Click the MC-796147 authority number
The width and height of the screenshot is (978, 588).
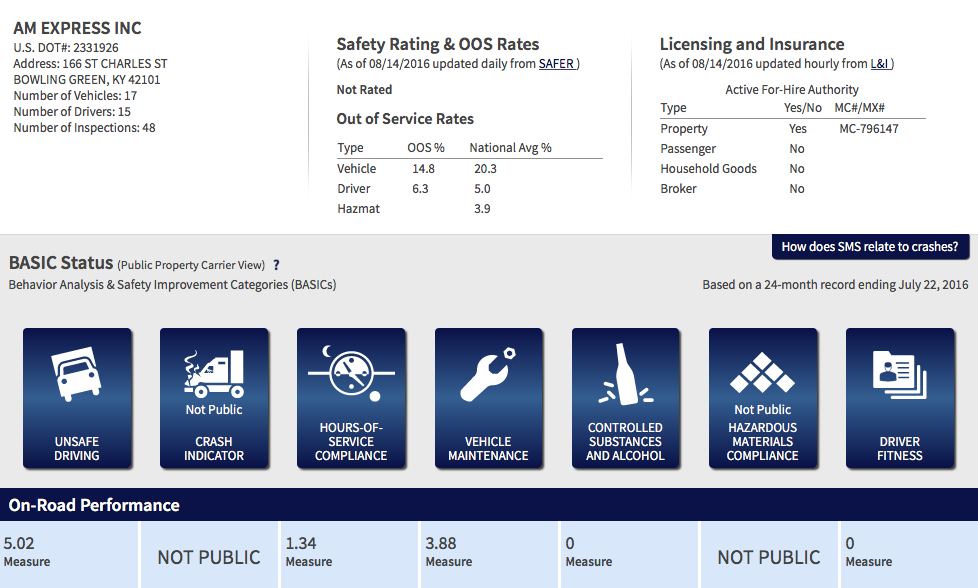tap(868, 129)
